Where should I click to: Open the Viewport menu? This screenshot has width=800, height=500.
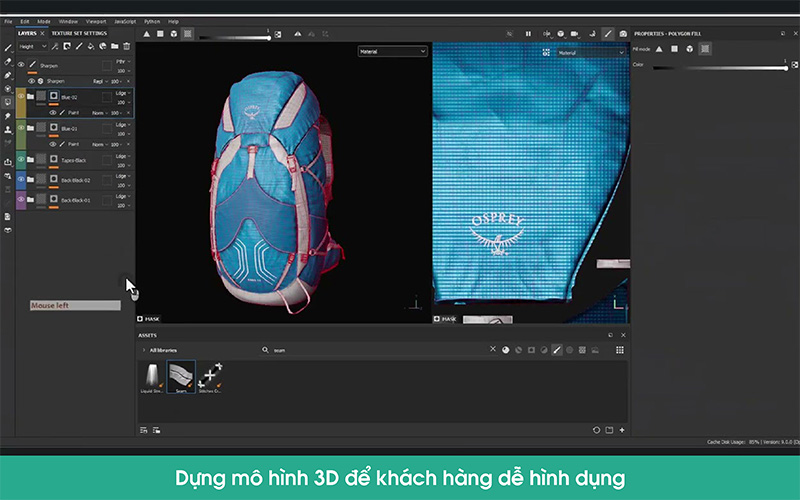[x=94, y=20]
